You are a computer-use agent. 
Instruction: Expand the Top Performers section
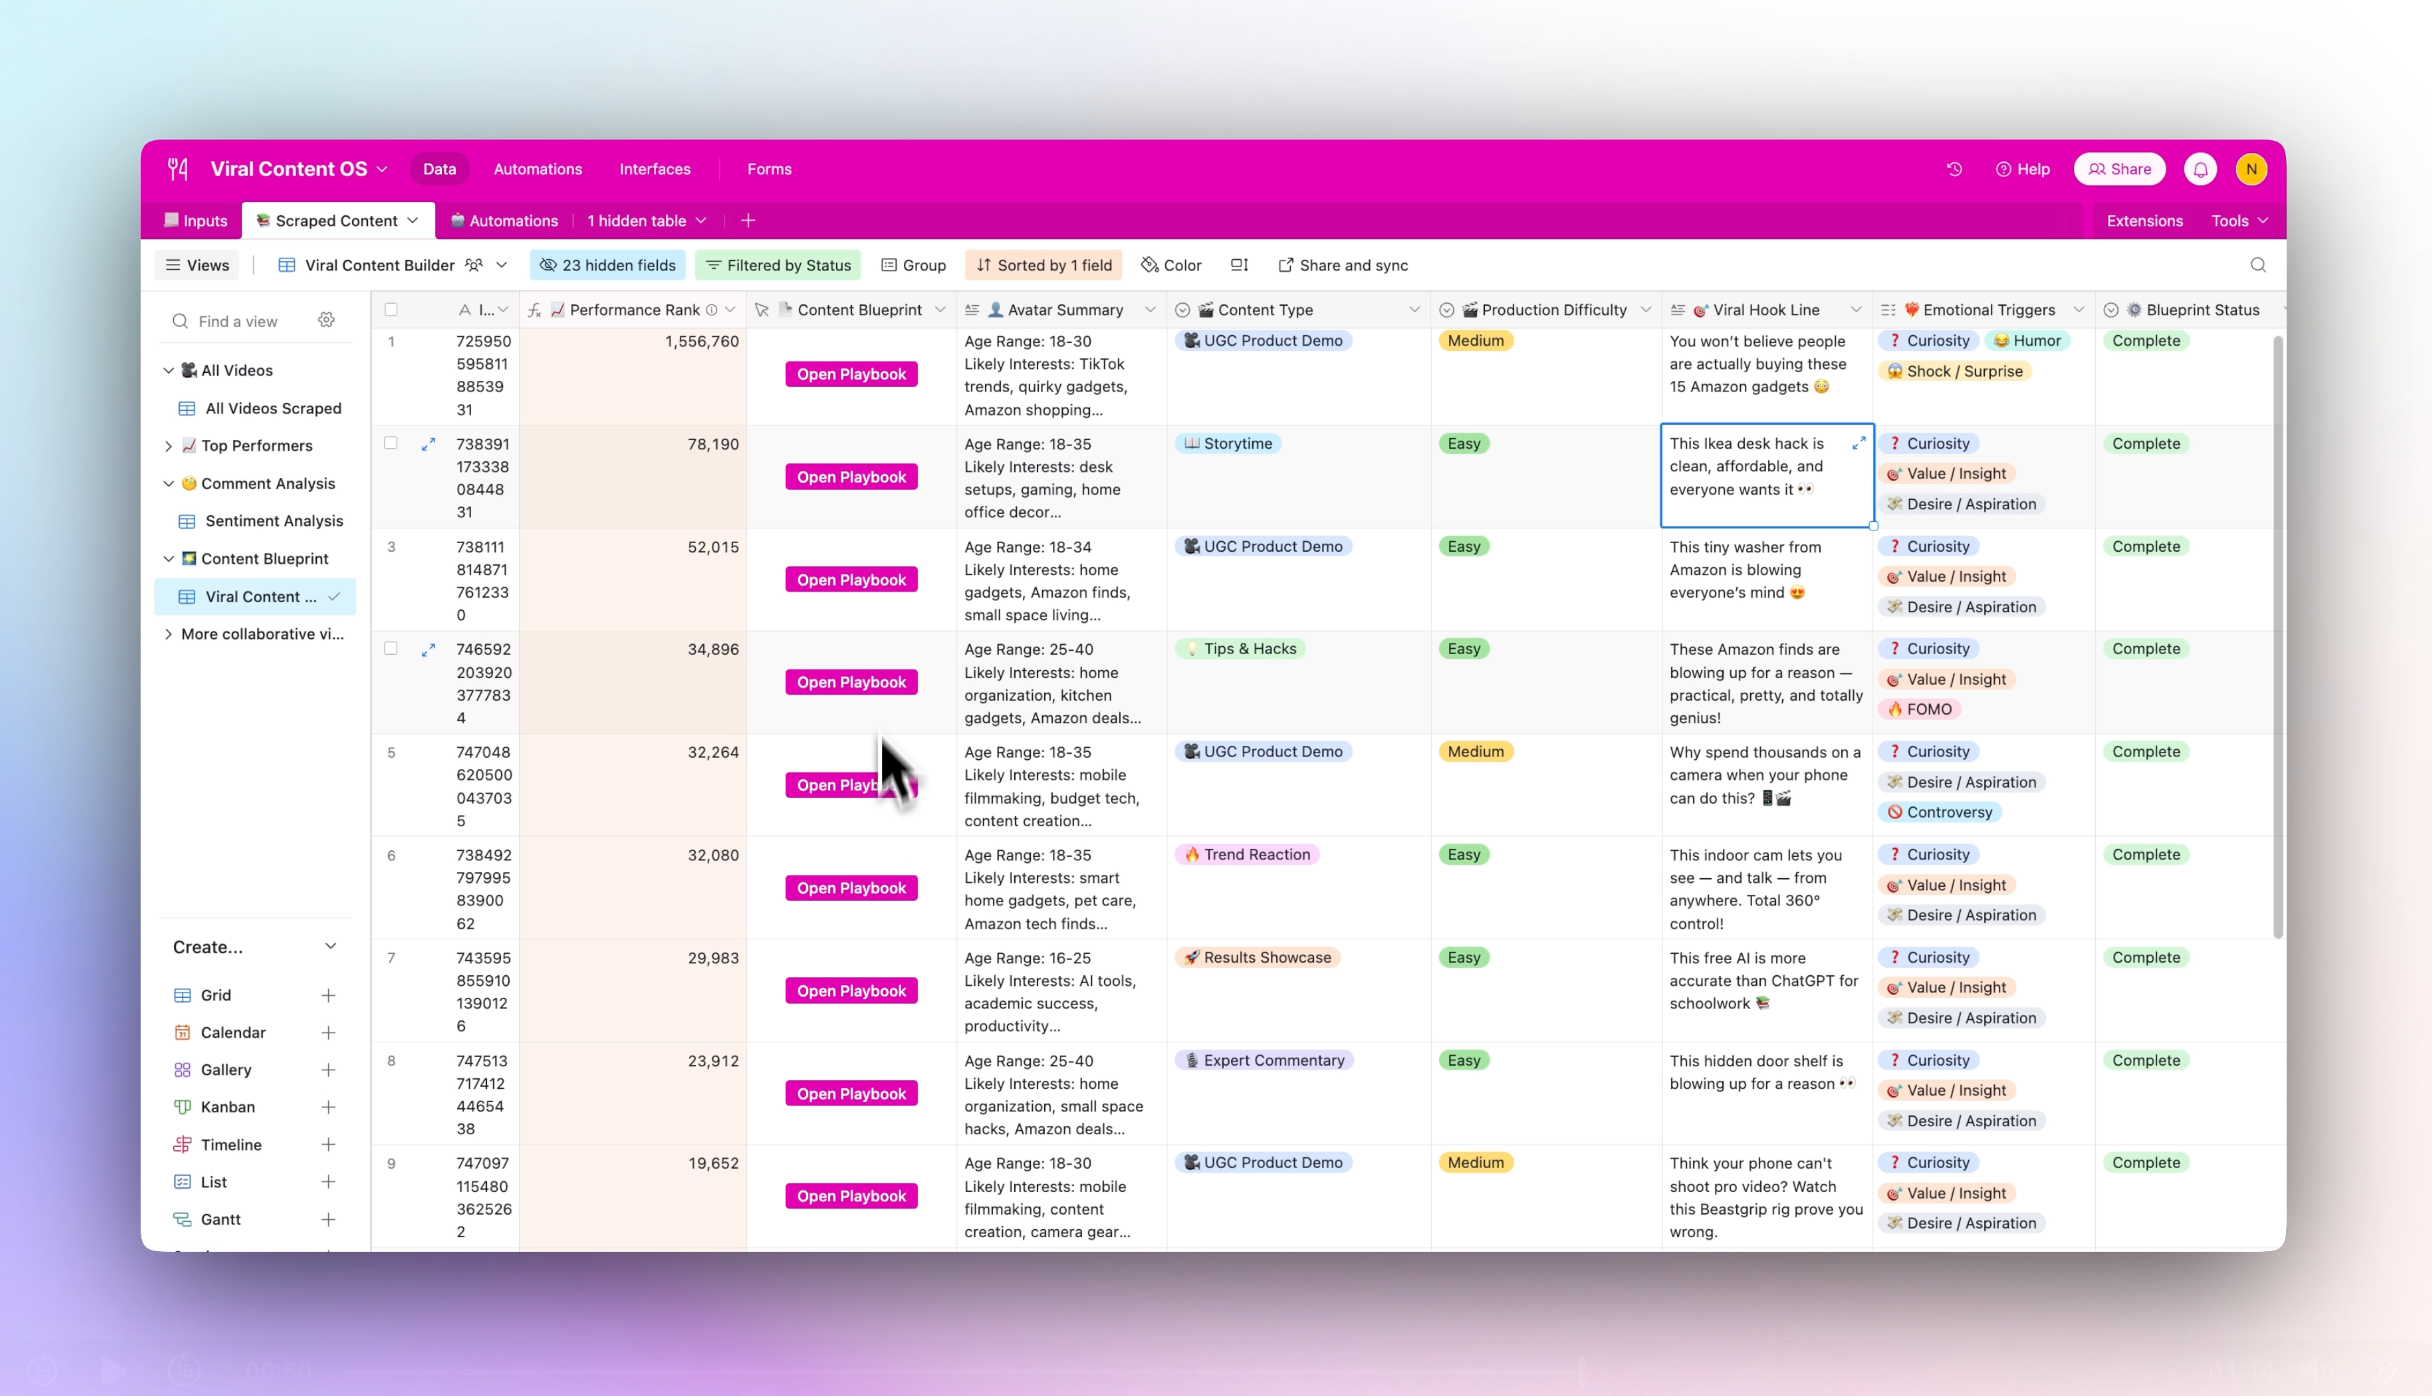168,446
